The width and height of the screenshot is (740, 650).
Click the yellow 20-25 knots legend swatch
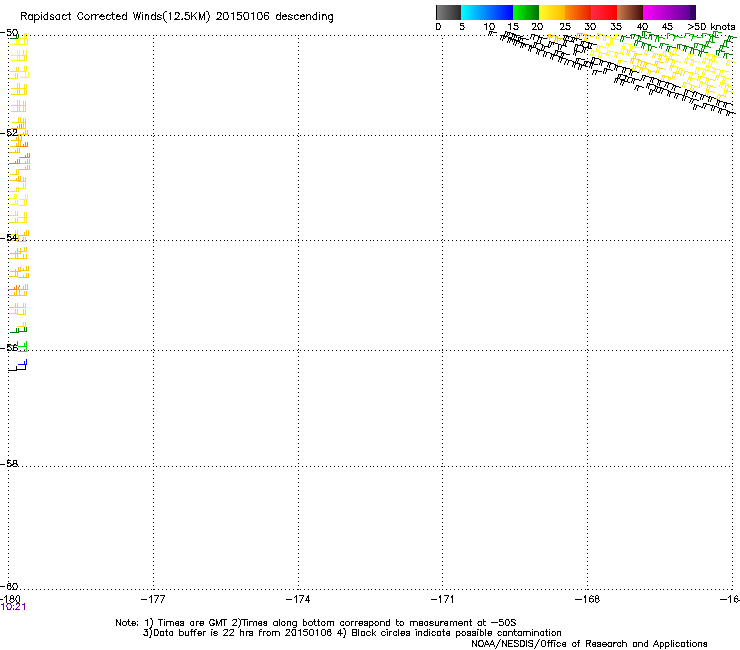click(552, 12)
